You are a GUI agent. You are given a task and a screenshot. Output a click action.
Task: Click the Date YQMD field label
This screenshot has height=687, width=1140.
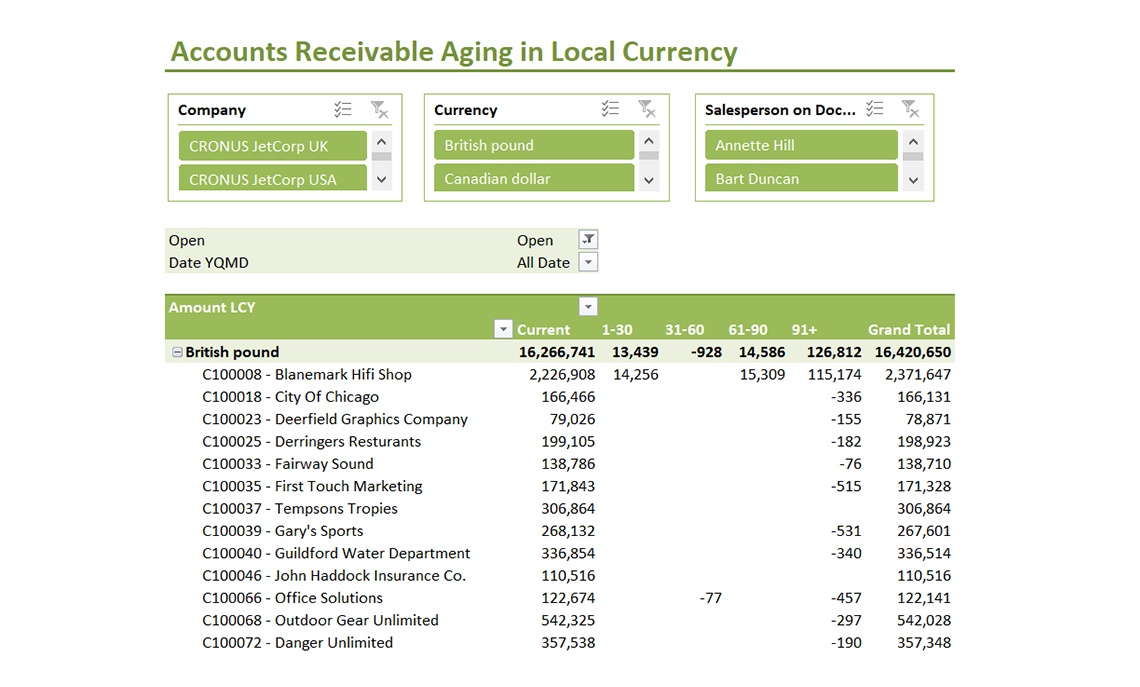pyautogui.click(x=209, y=262)
